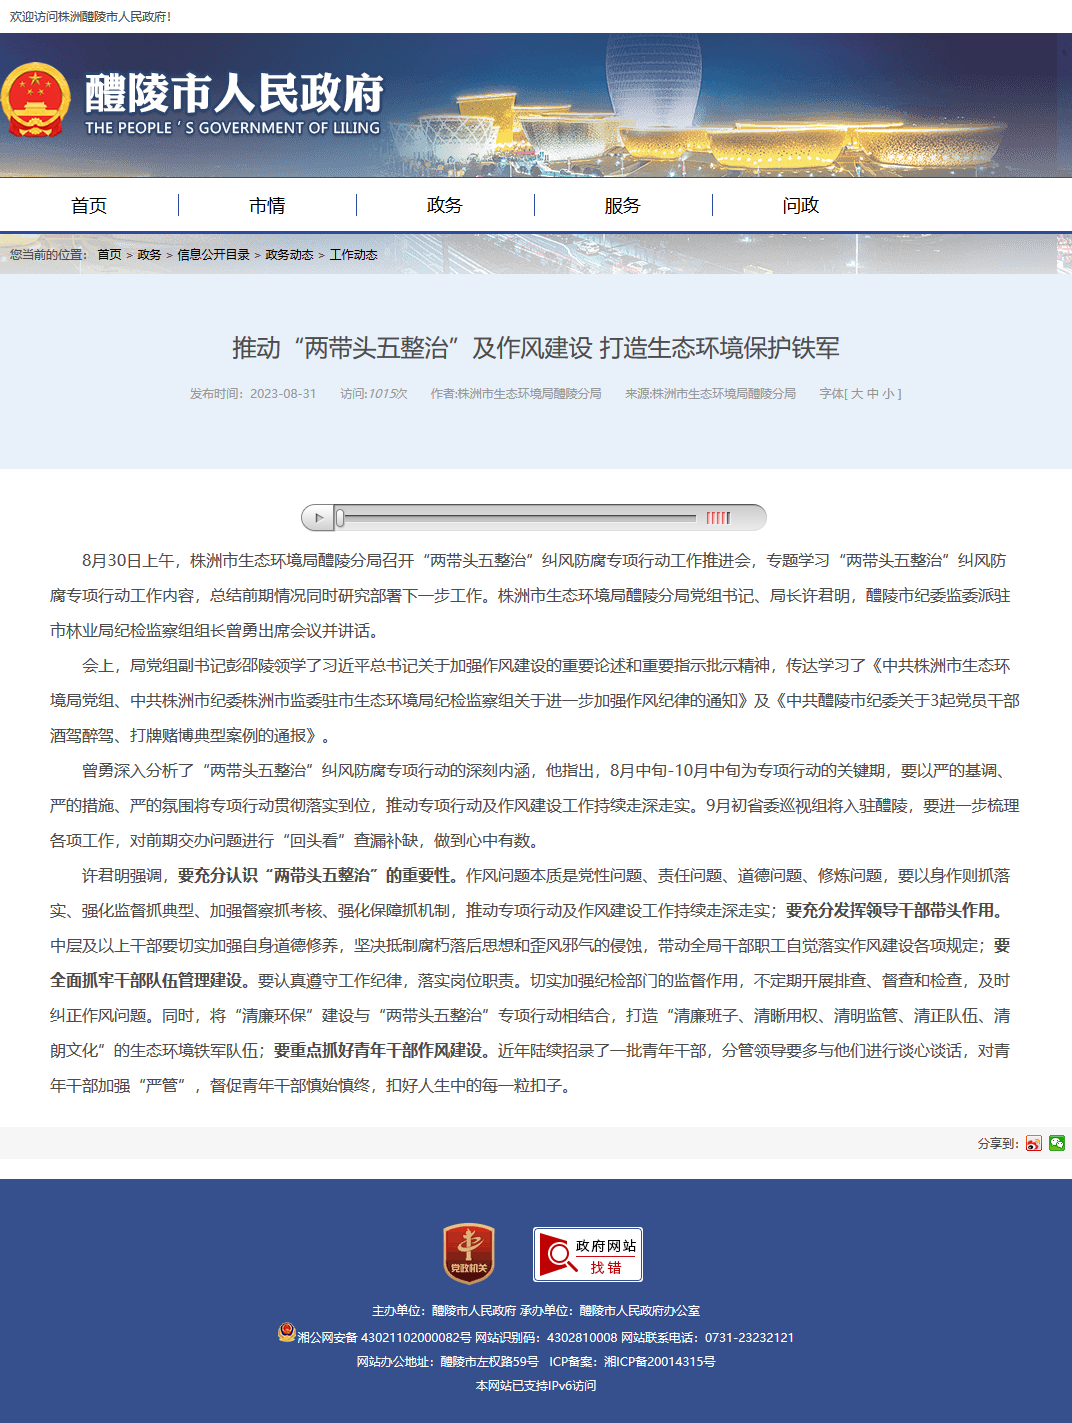Set font size to 大

tap(857, 394)
